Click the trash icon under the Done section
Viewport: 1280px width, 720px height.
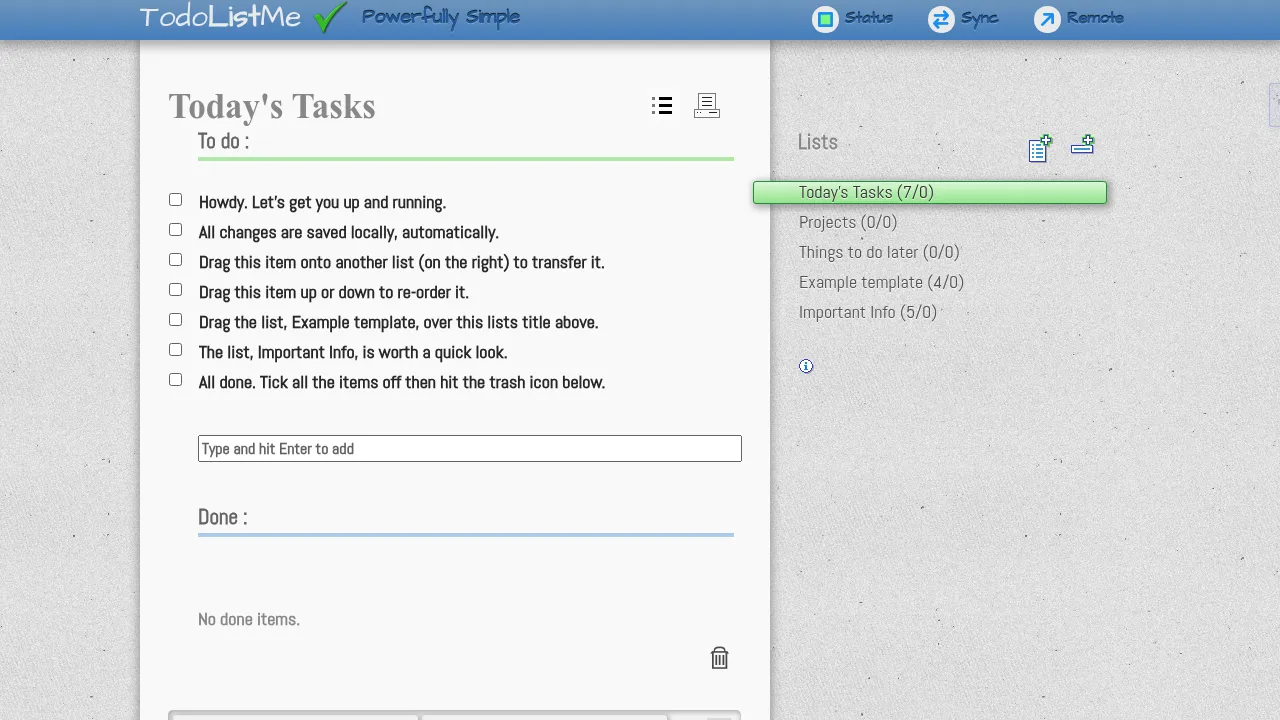[719, 658]
